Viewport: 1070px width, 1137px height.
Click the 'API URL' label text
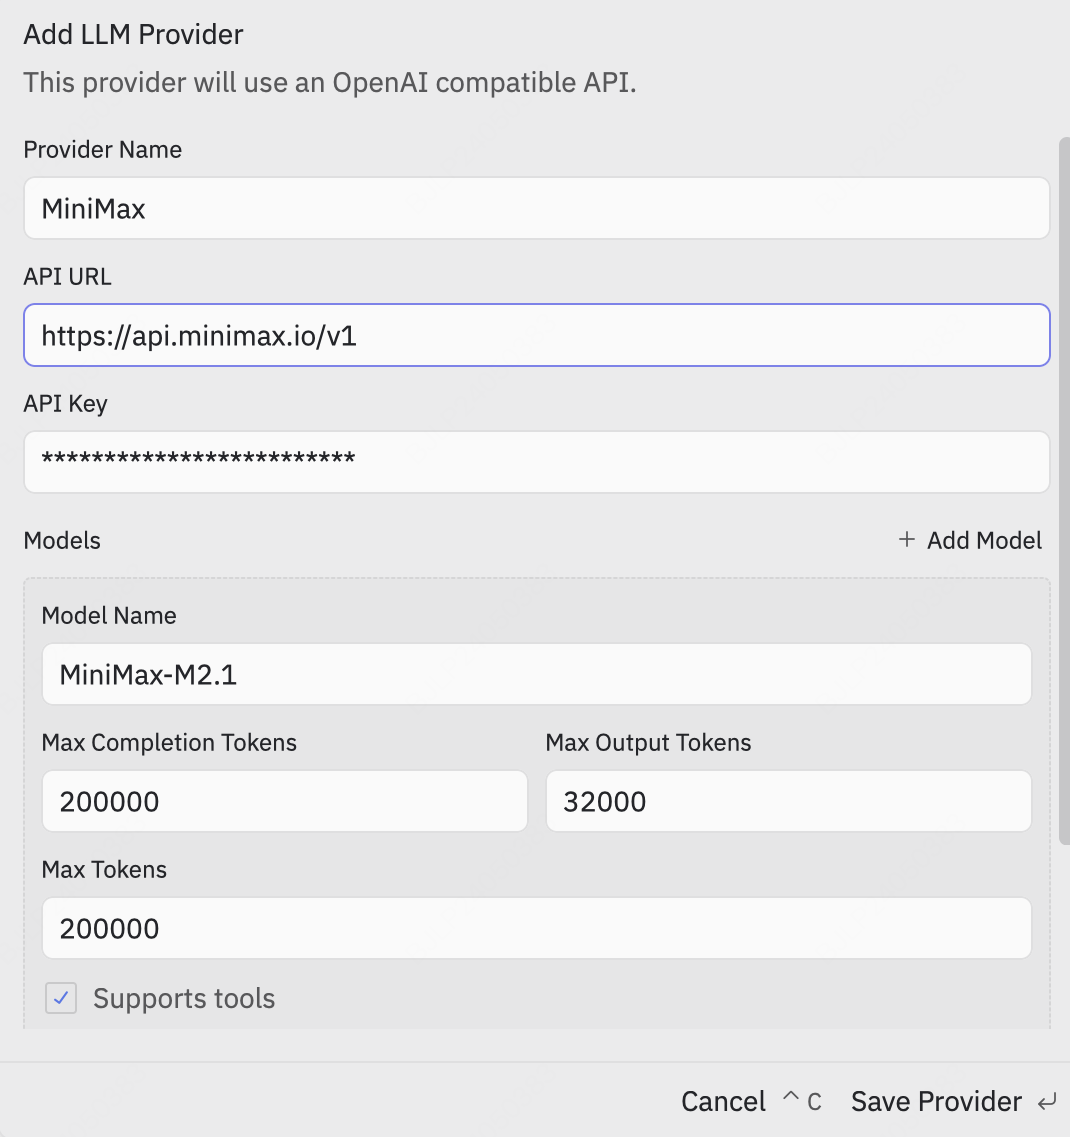click(68, 277)
